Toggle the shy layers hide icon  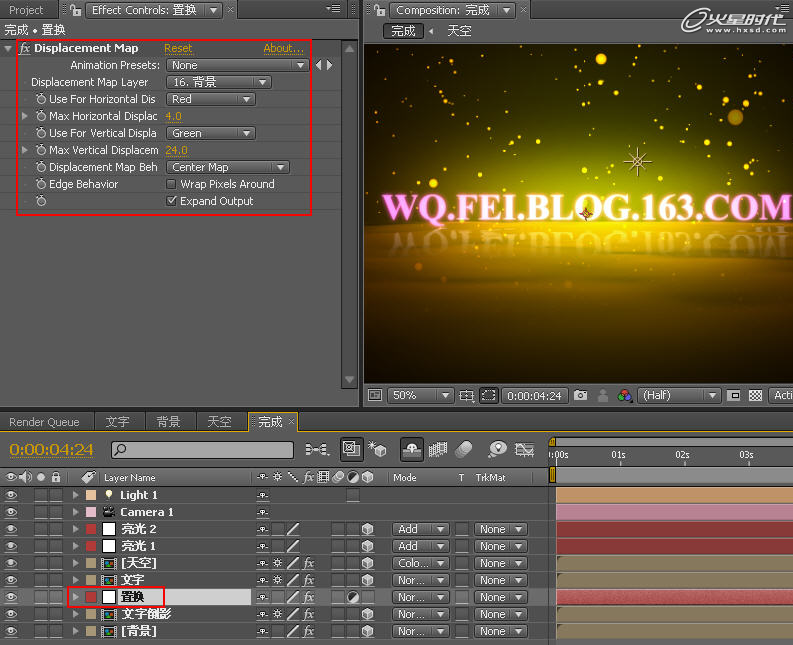412,449
